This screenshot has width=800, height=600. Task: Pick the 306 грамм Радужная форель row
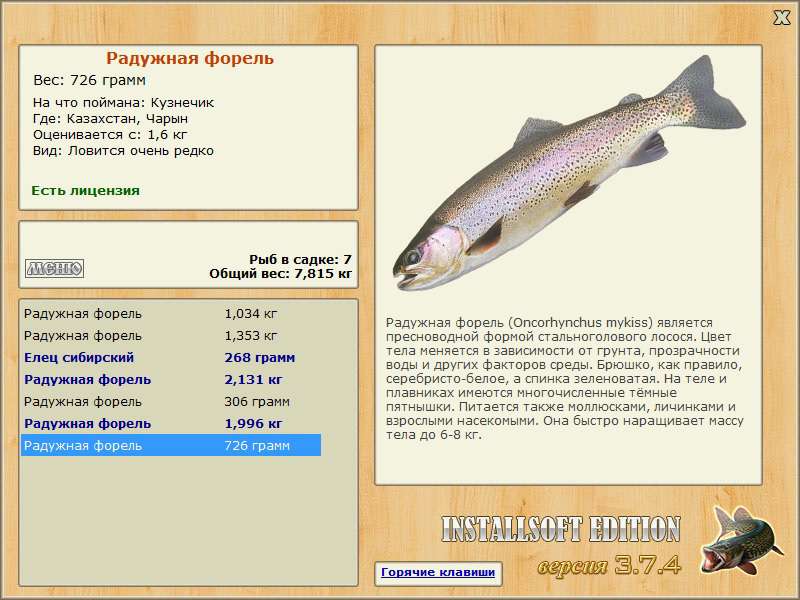(170, 402)
